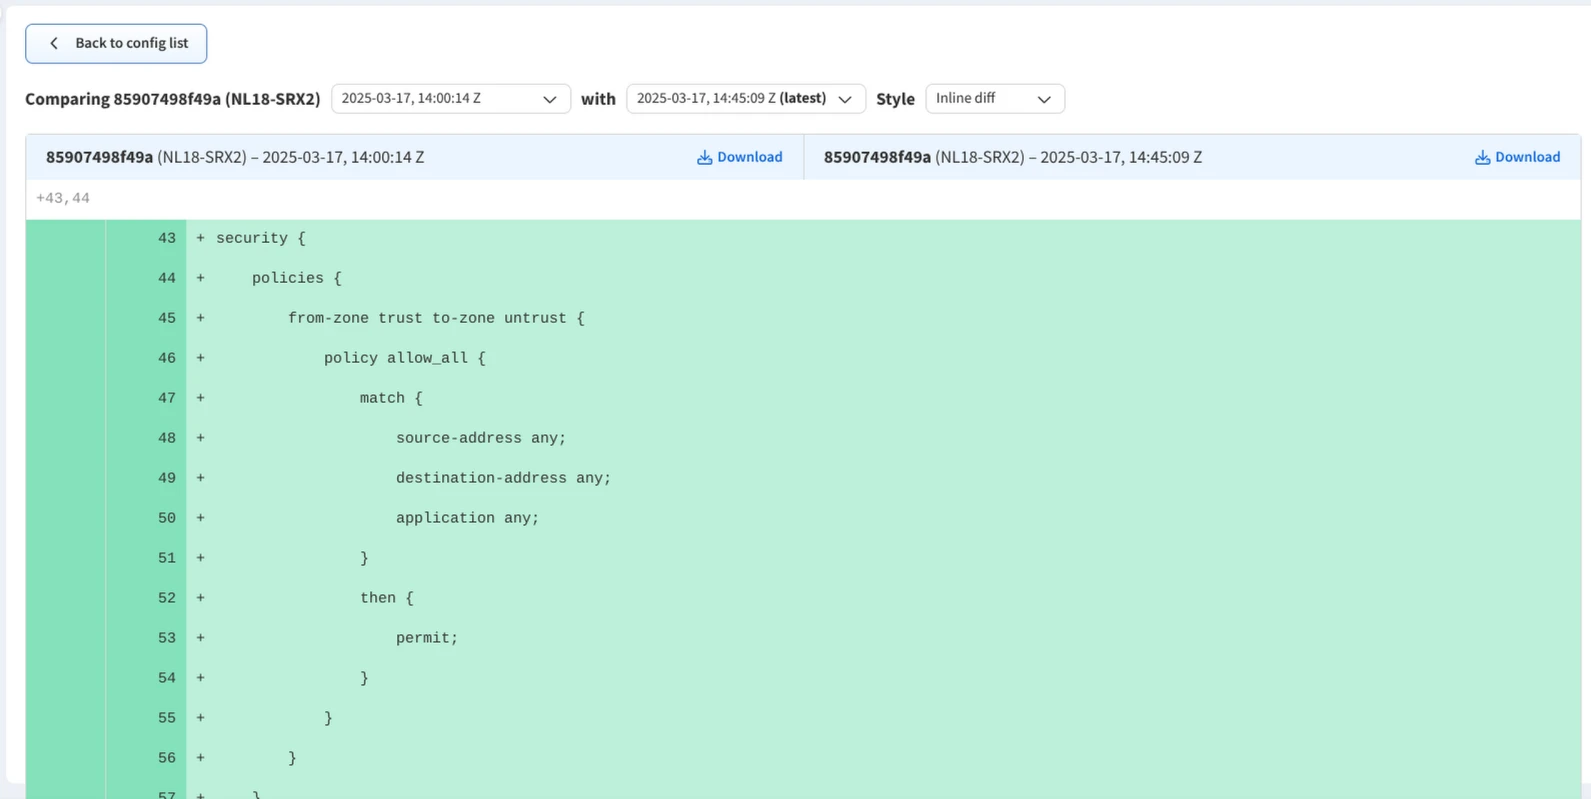Click the 'application any;' code line
The image size is (1591, 799).
(467, 518)
